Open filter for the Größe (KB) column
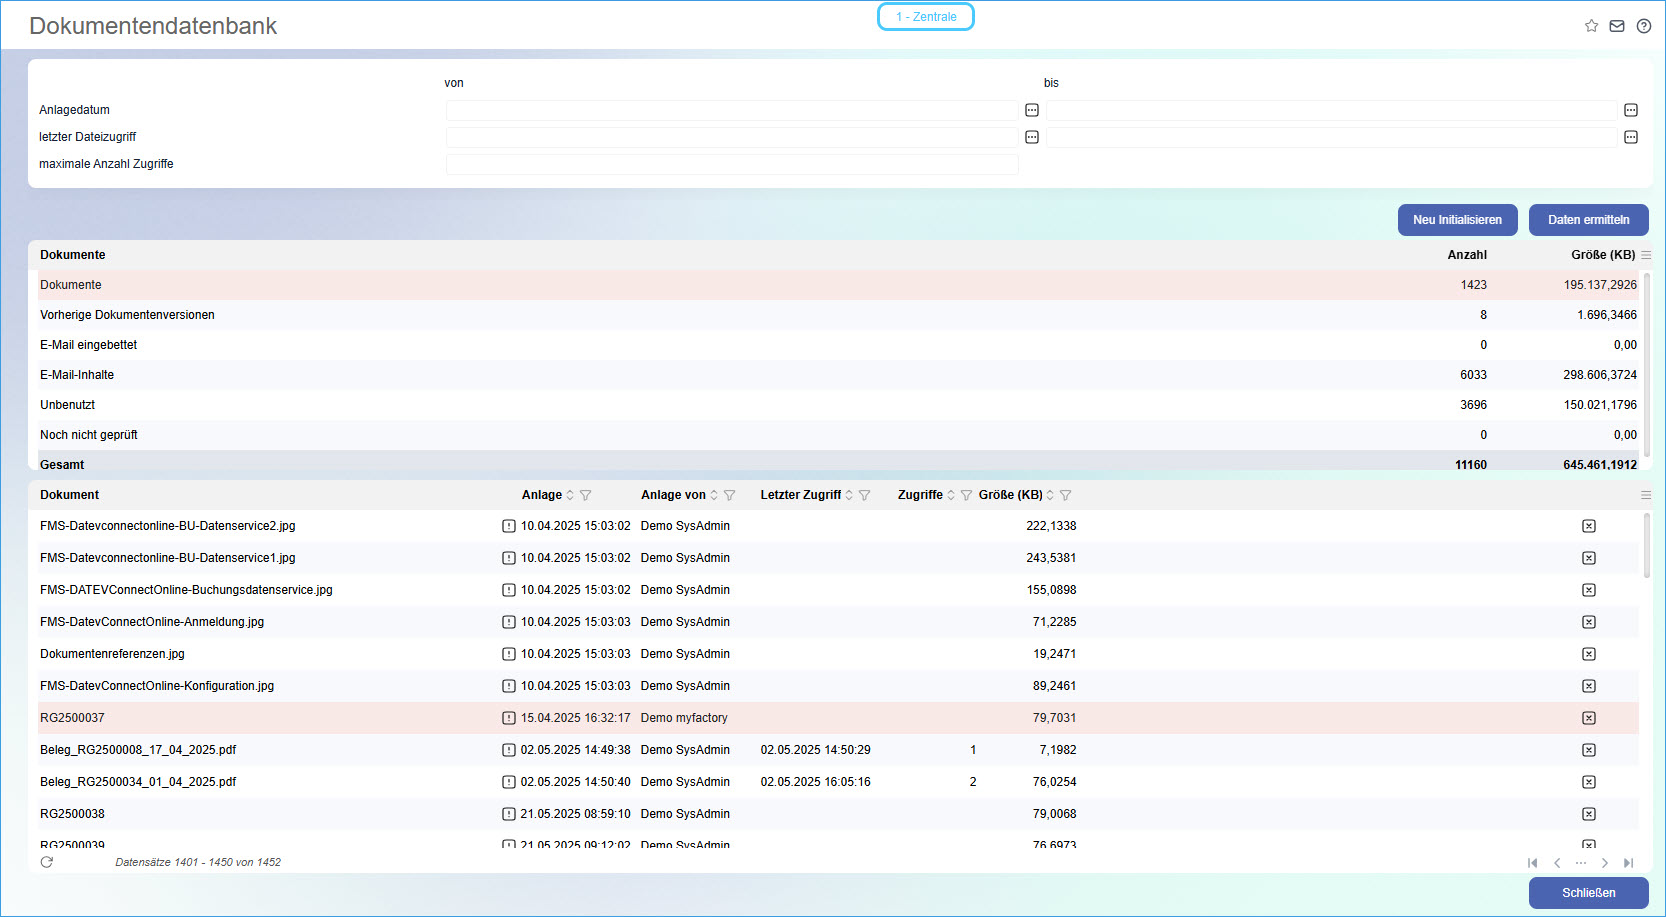 click(1066, 495)
